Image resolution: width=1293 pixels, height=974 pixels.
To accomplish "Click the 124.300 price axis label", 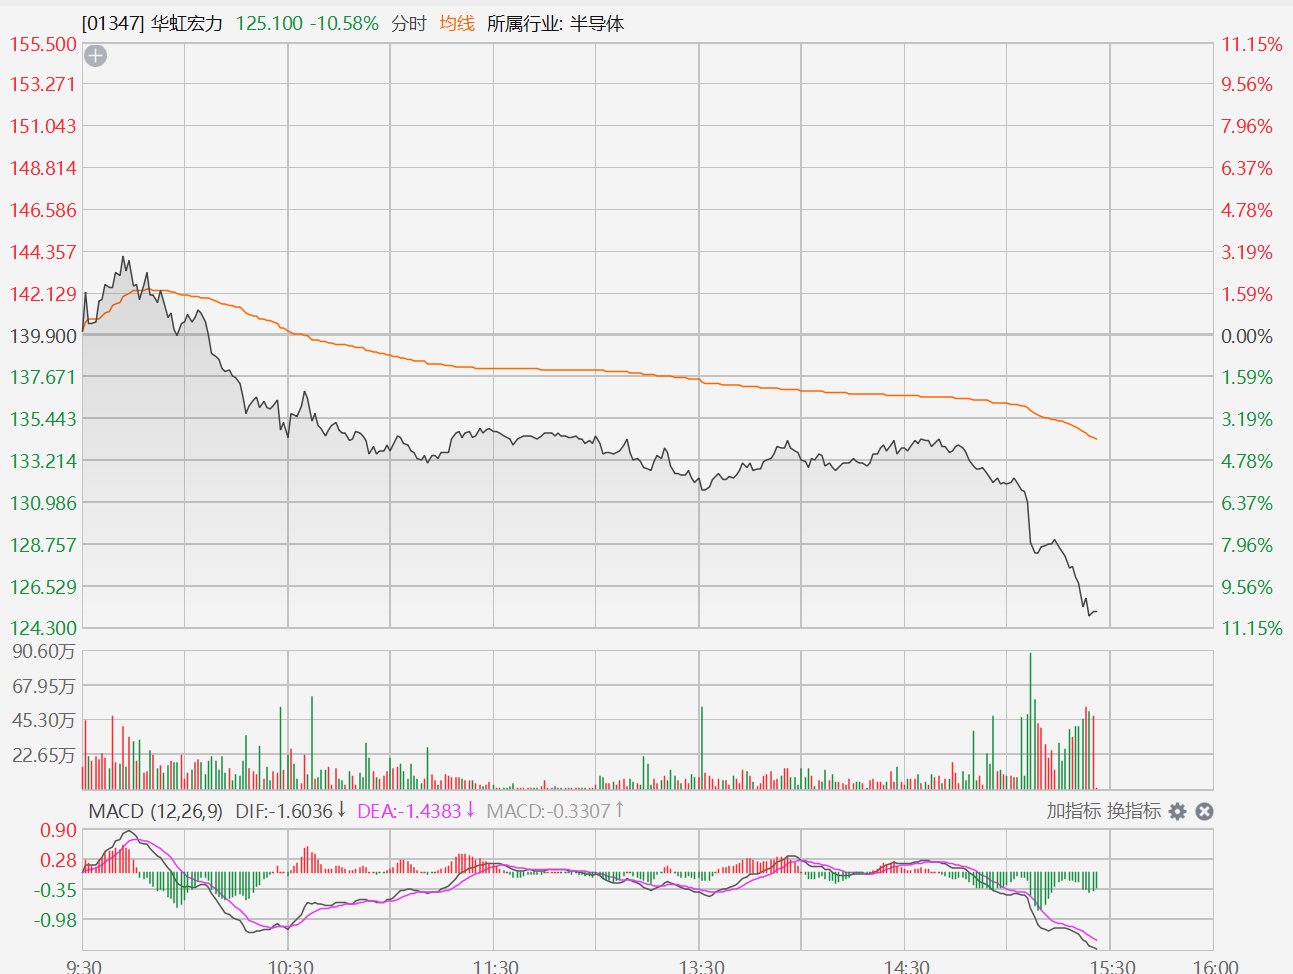I will pos(43,628).
